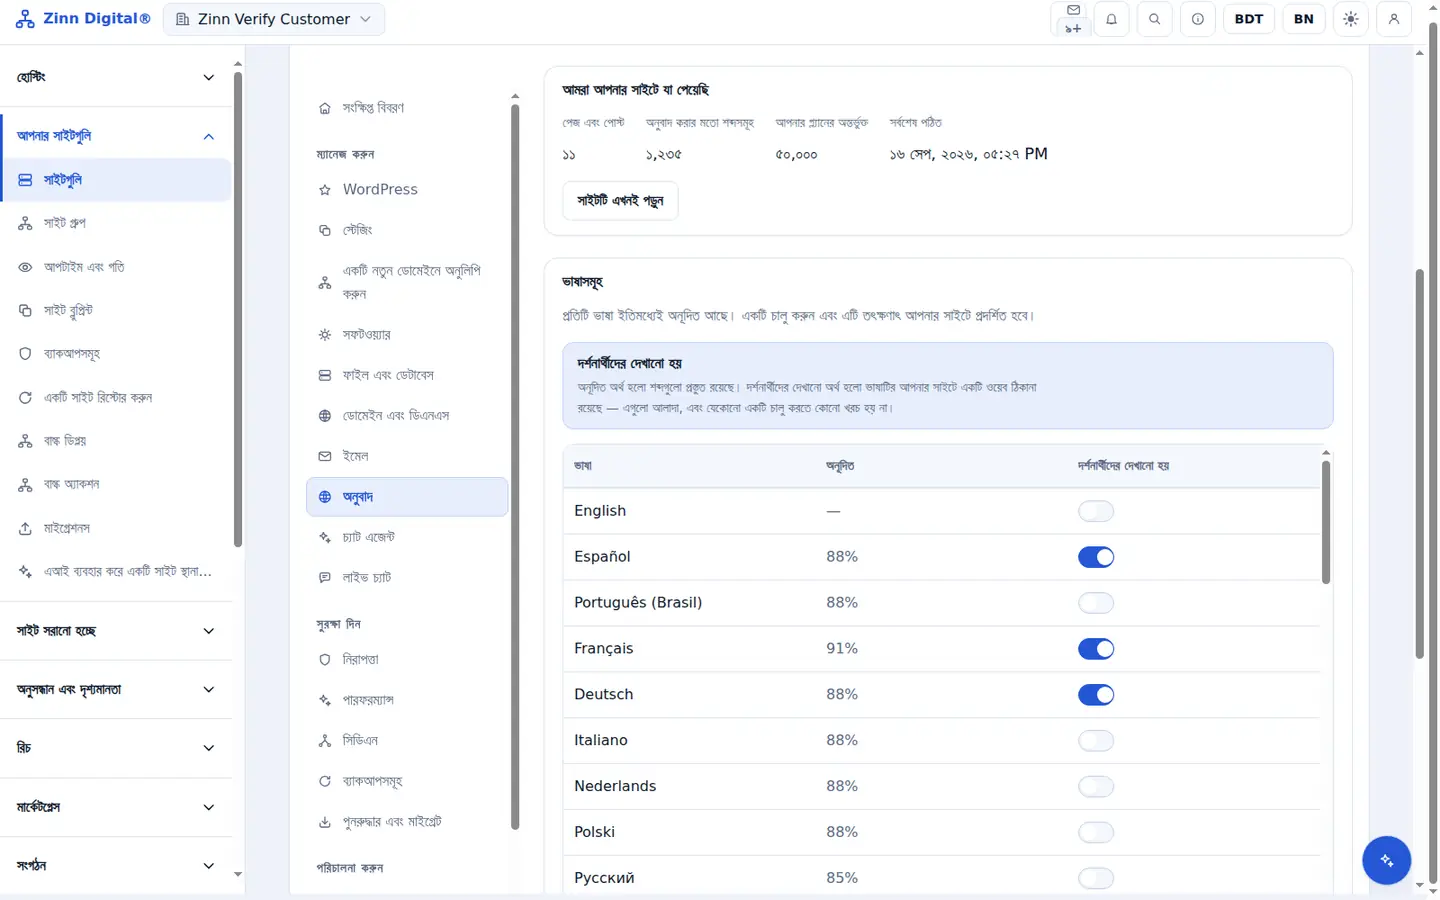This screenshot has width=1440, height=900.
Task: Expand the হোস্টিং sidebar section
Action: click(116, 77)
